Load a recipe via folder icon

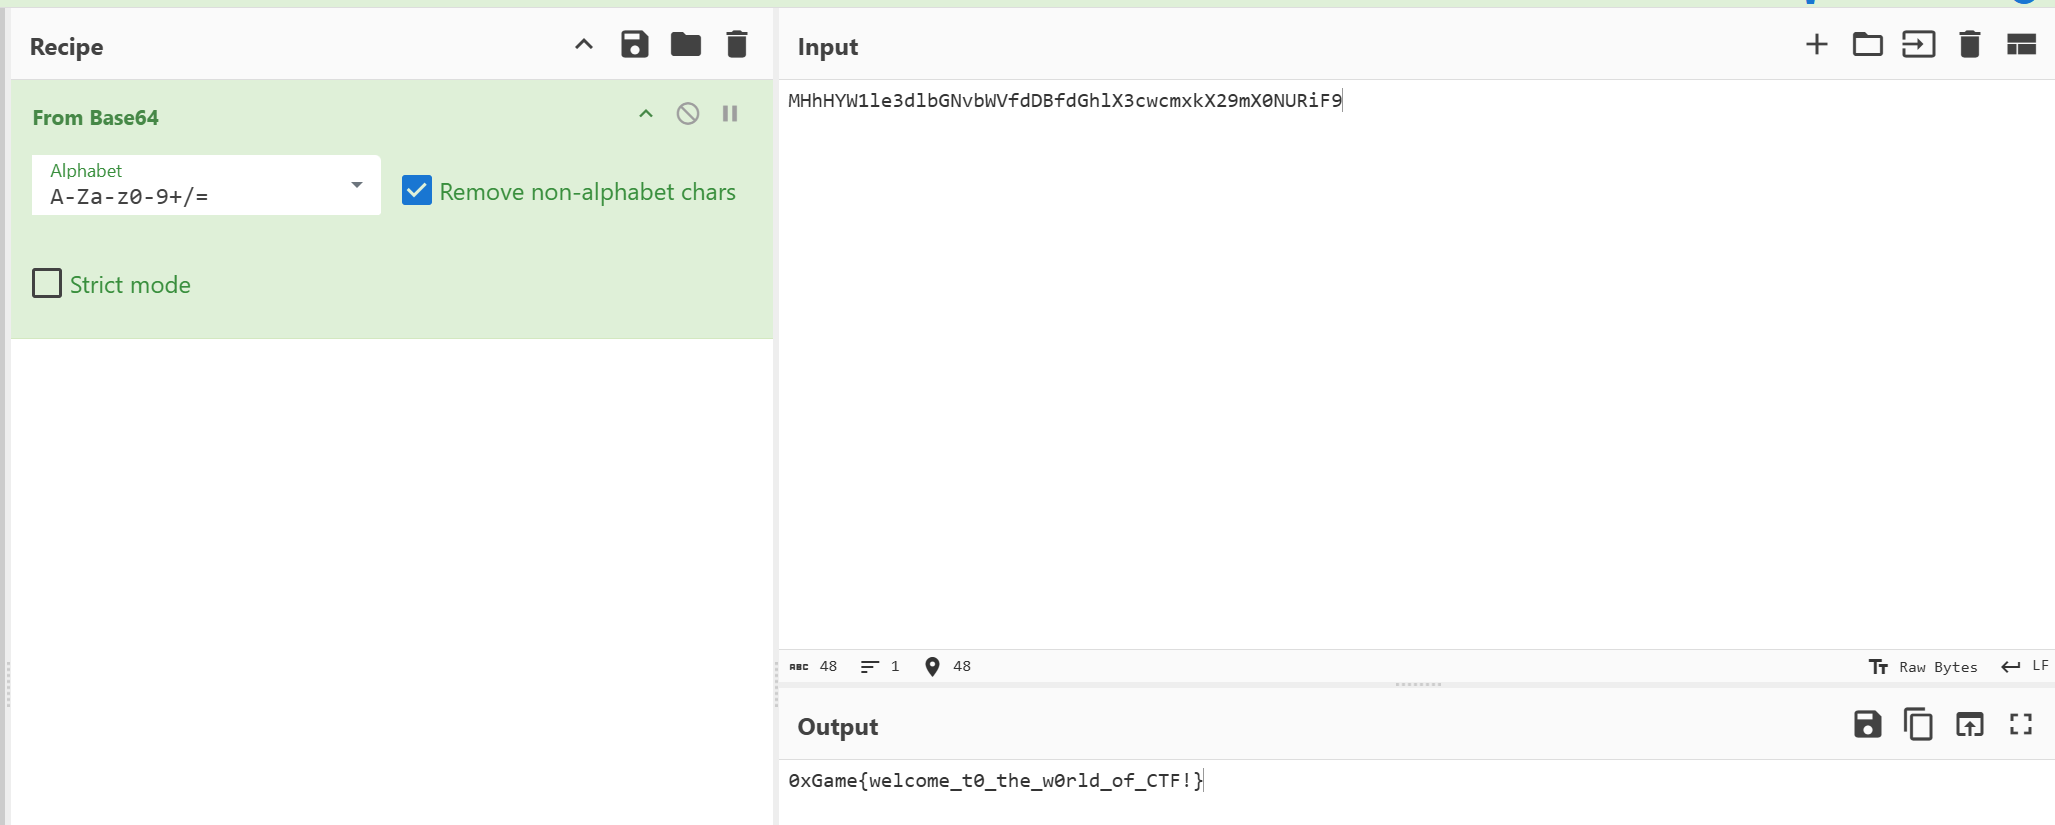[686, 45]
